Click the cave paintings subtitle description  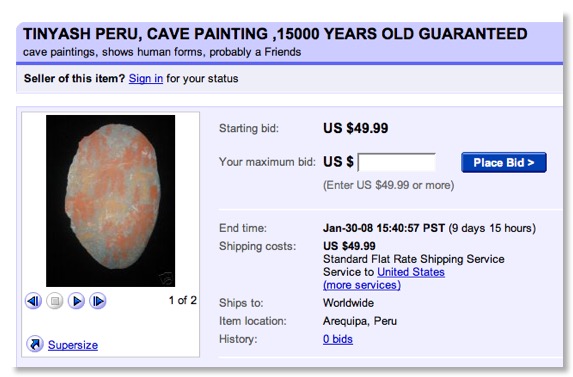(x=162, y=52)
